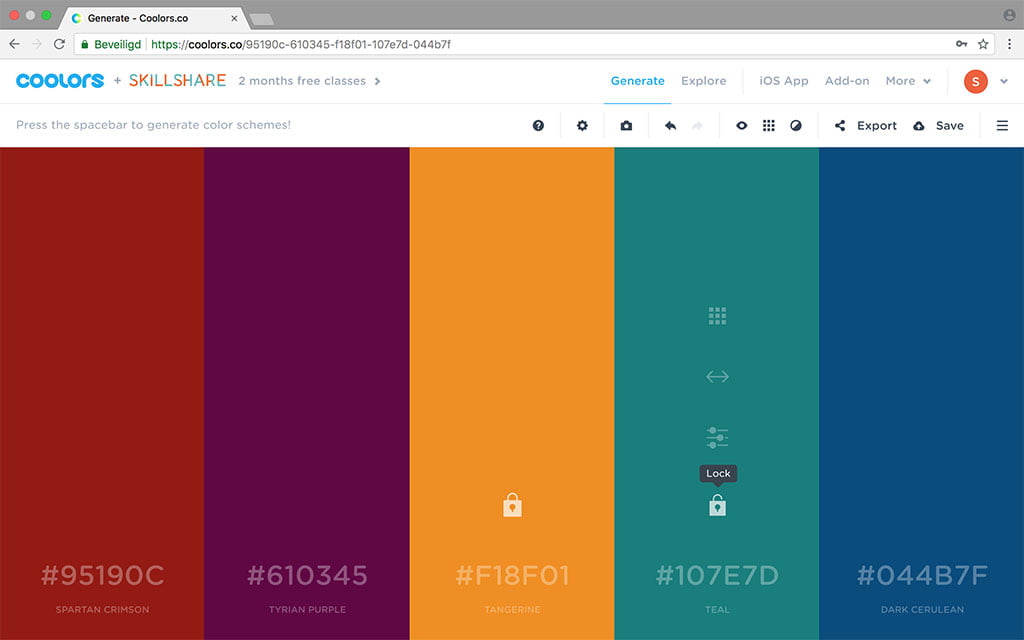
Task: Toggle the half-circle contrast icon in toolbar
Action: click(796, 126)
